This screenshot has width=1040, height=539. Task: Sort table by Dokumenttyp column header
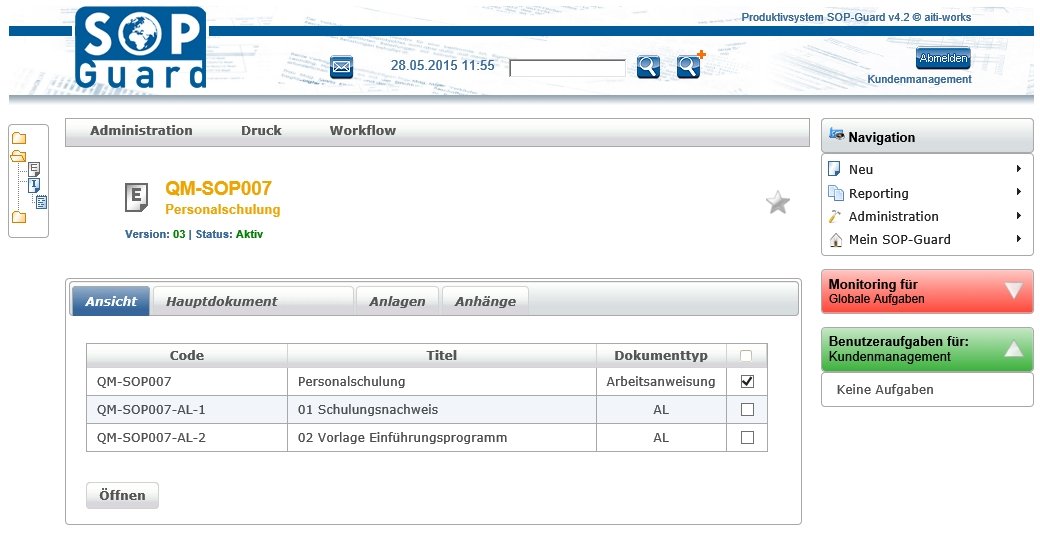click(x=661, y=355)
